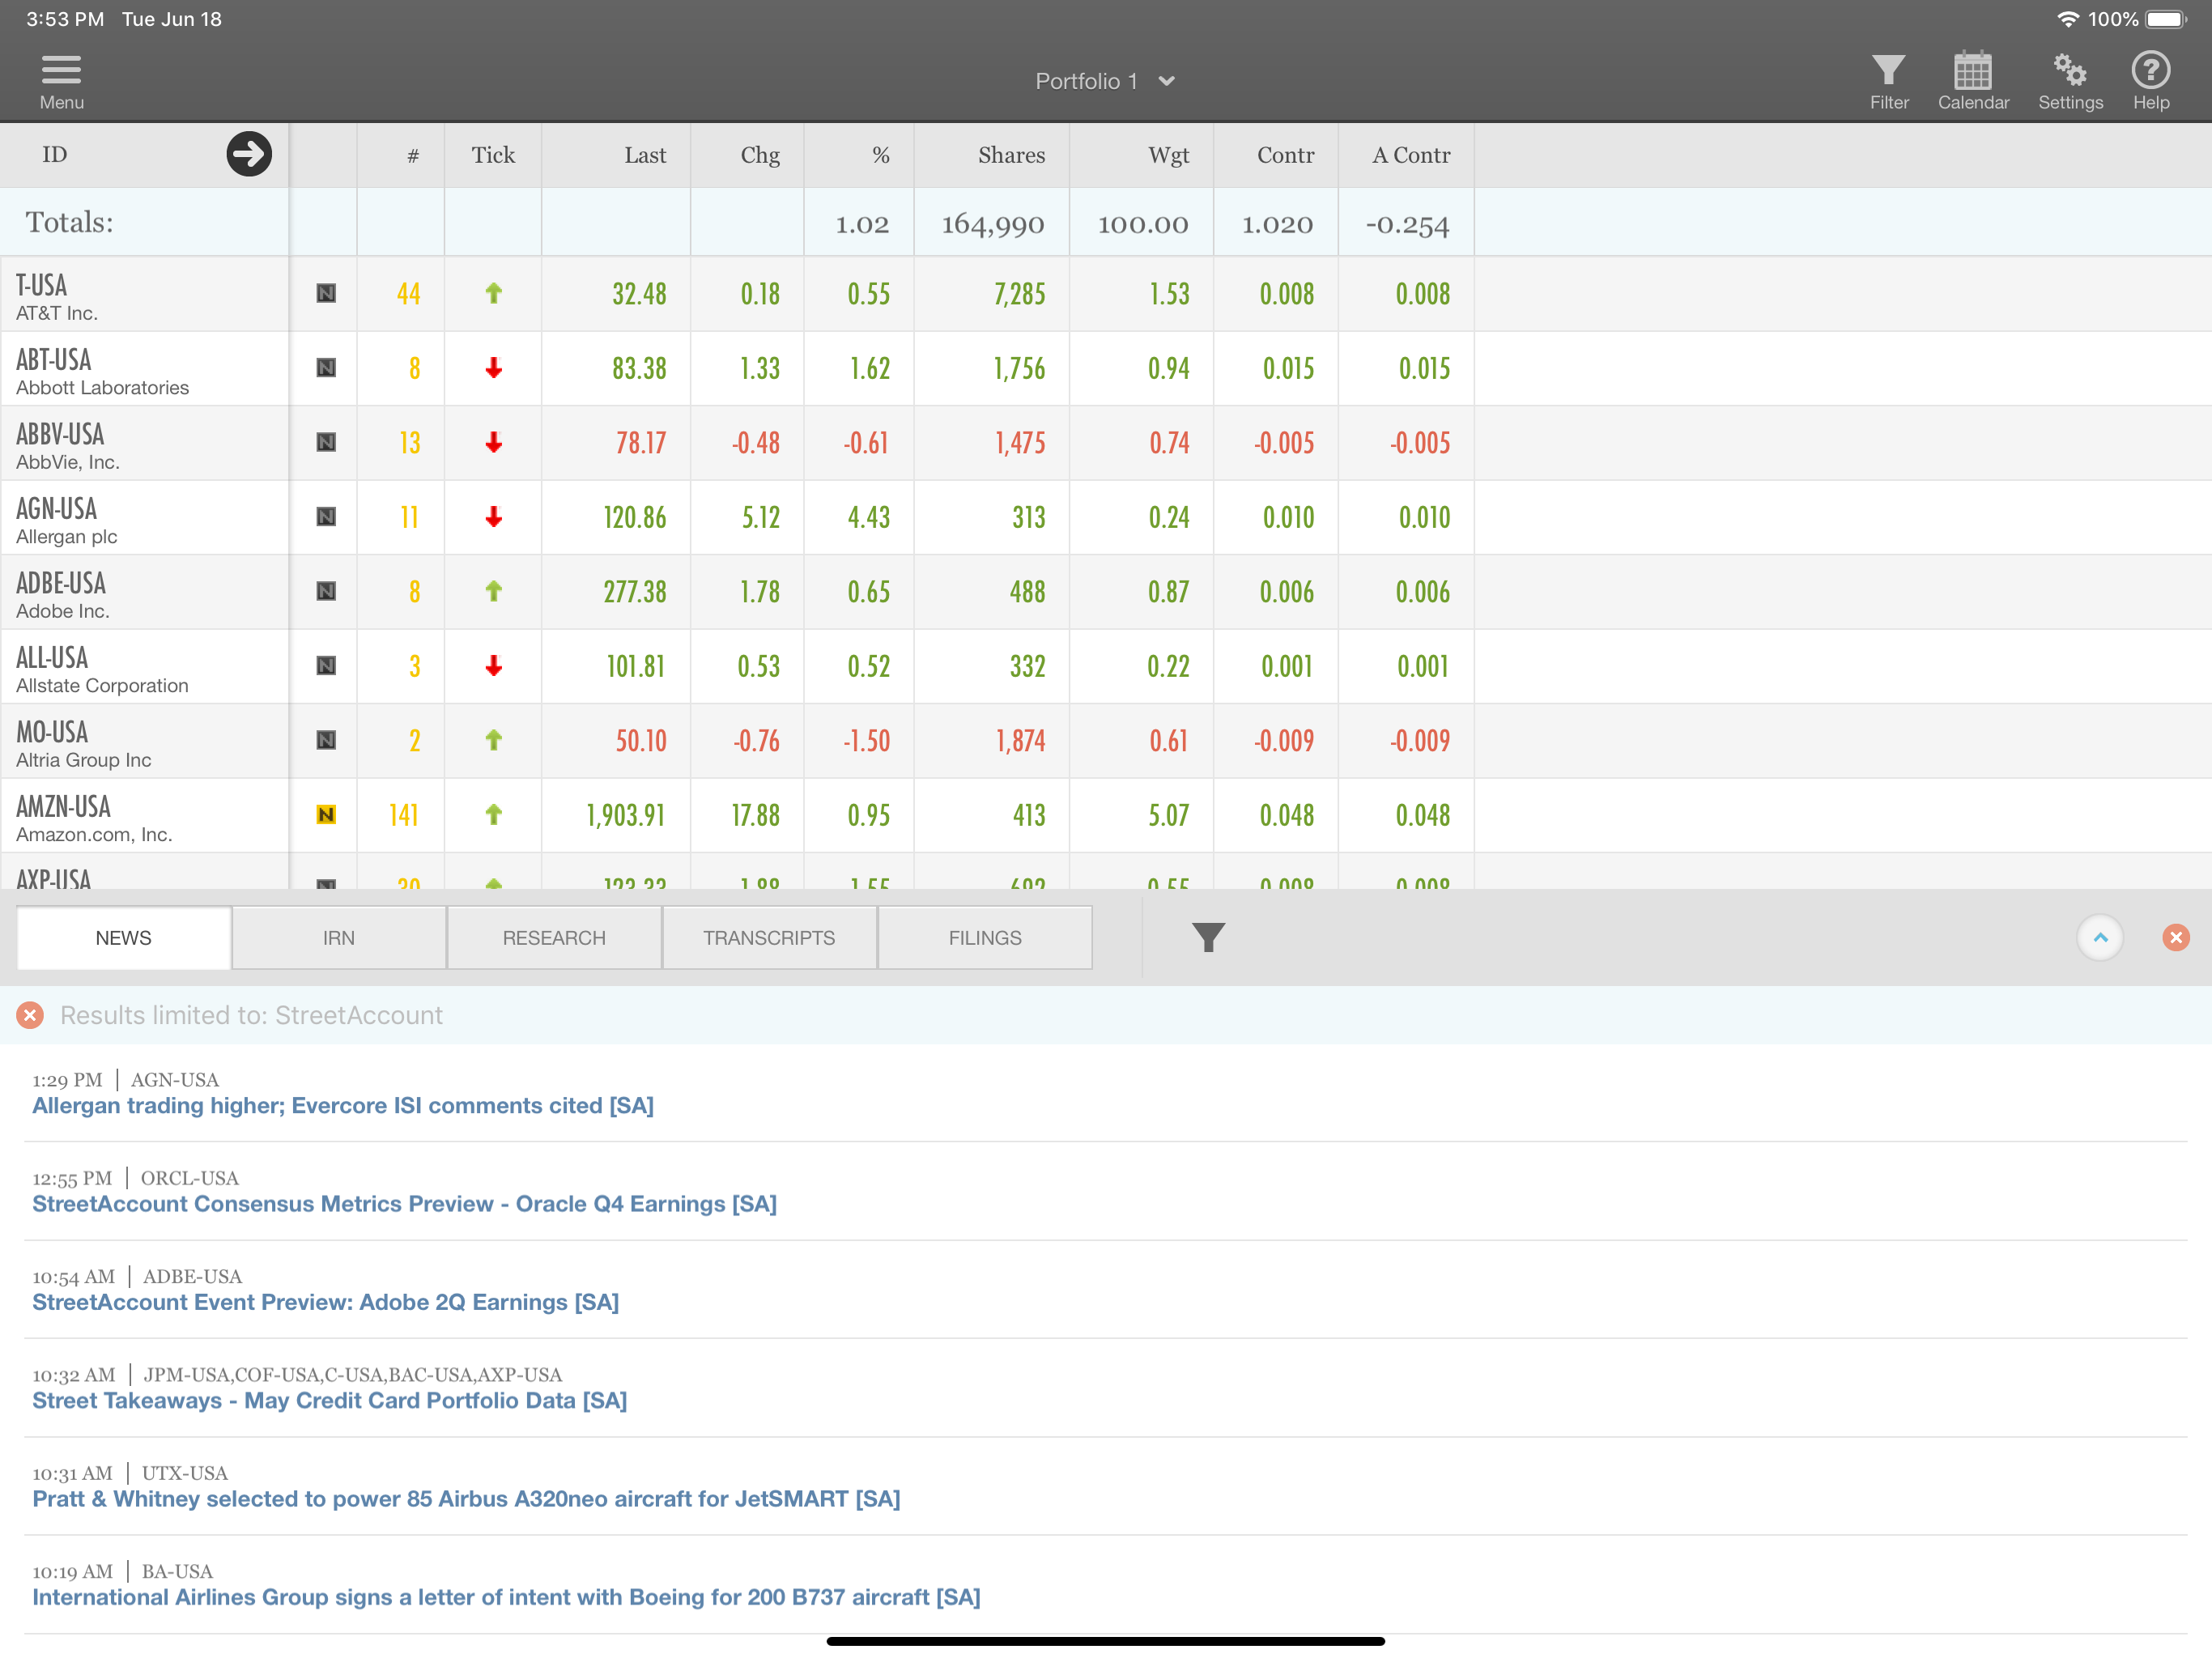The width and height of the screenshot is (2212, 1658).
Task: Select the NEWS tab
Action: 124,938
